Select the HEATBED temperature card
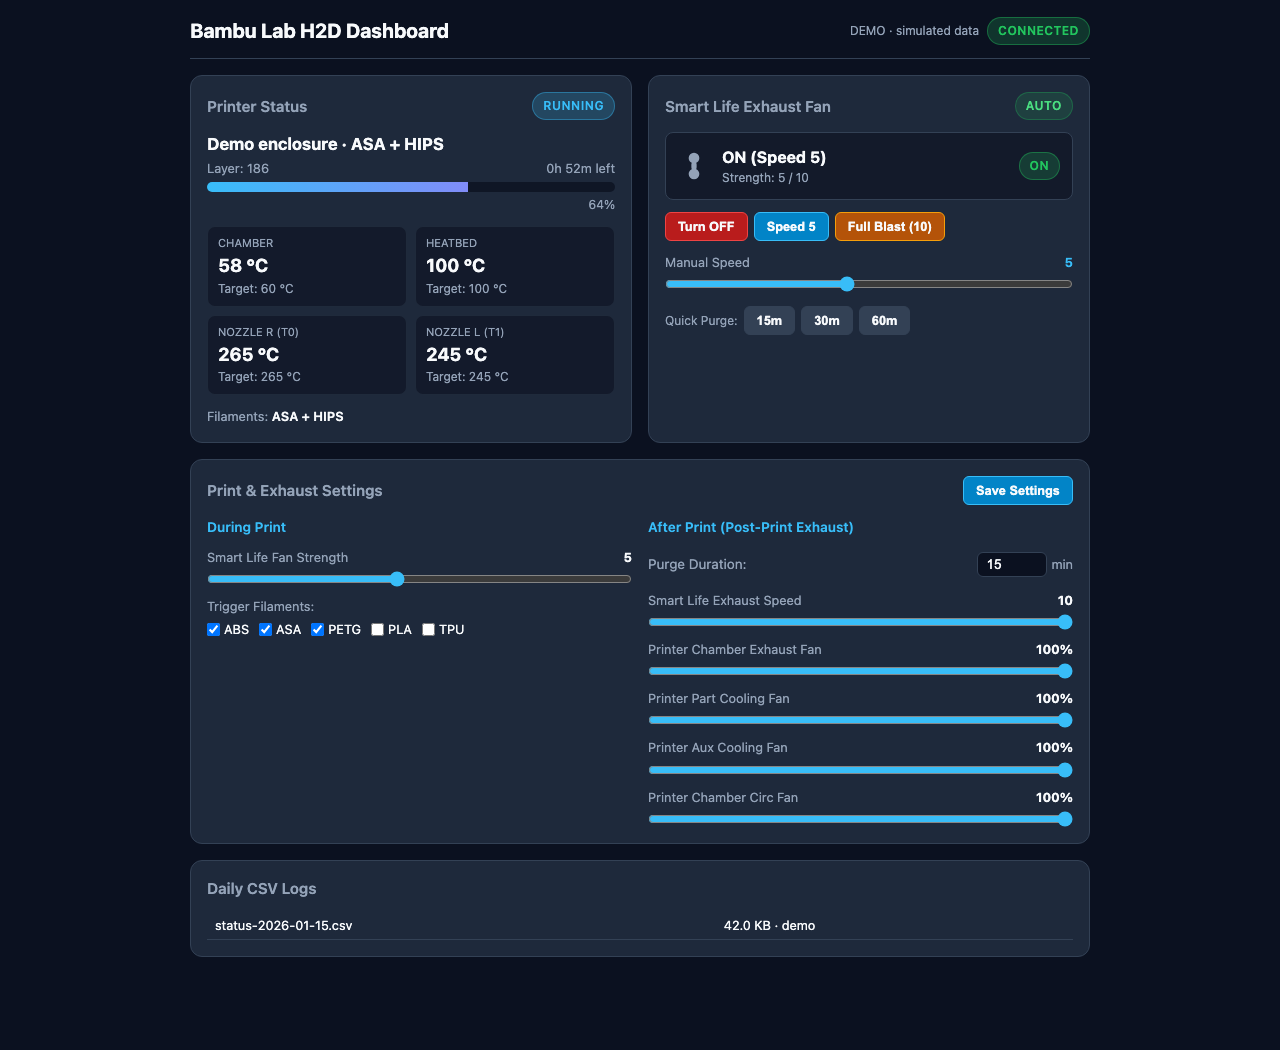The height and width of the screenshot is (1050, 1280). click(x=515, y=266)
